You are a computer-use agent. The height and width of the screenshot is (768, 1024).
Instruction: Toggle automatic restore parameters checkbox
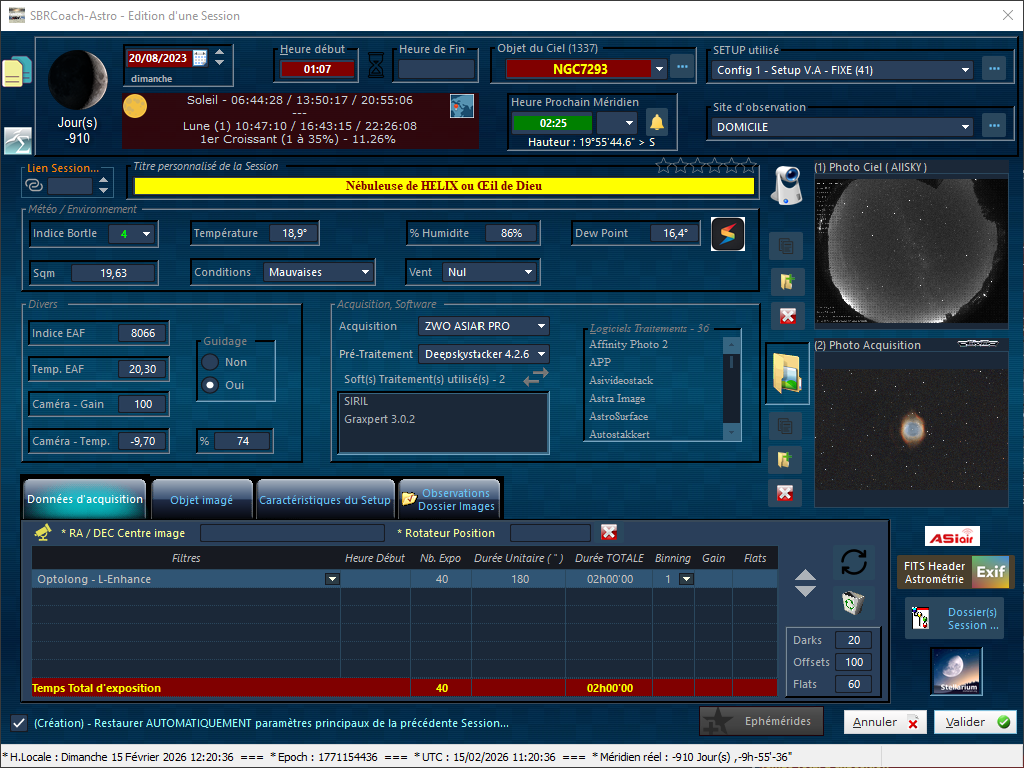click(x=19, y=723)
